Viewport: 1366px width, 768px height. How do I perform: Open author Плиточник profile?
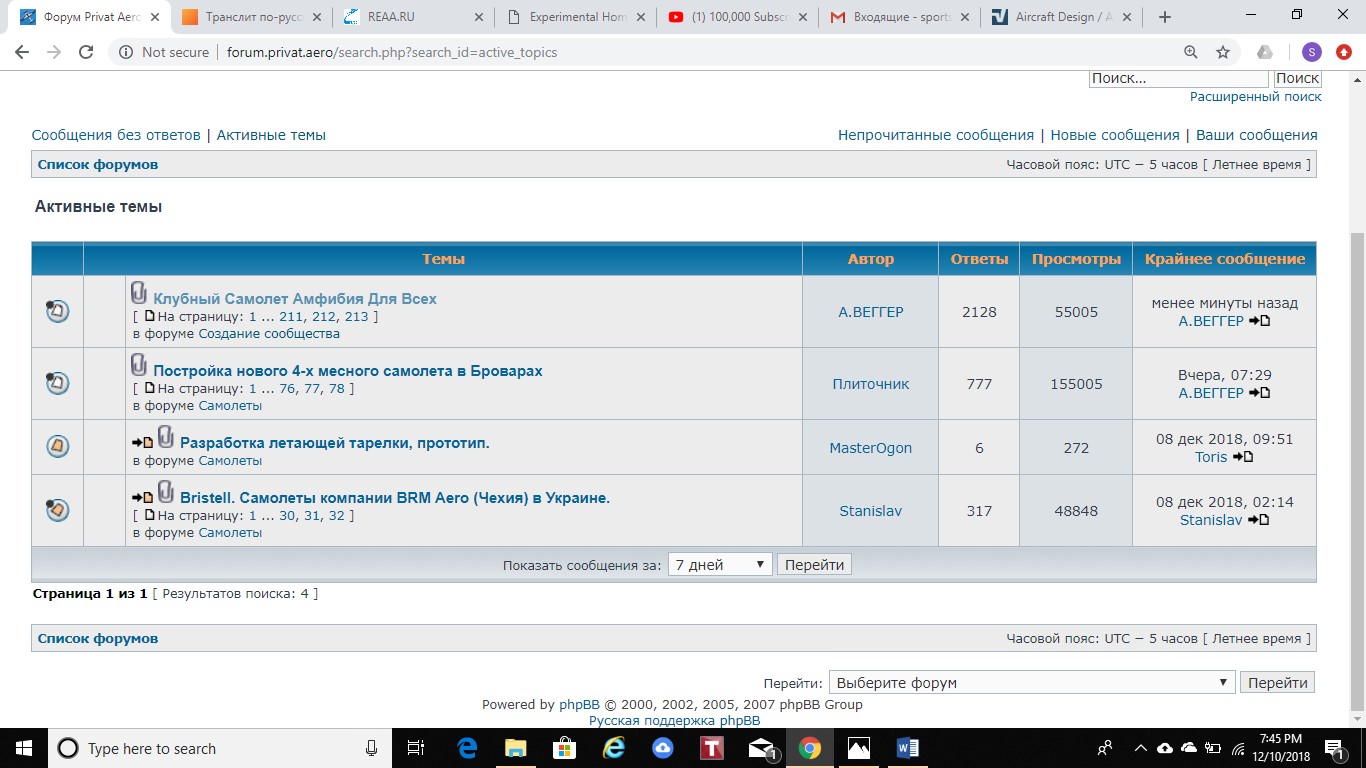tap(870, 384)
